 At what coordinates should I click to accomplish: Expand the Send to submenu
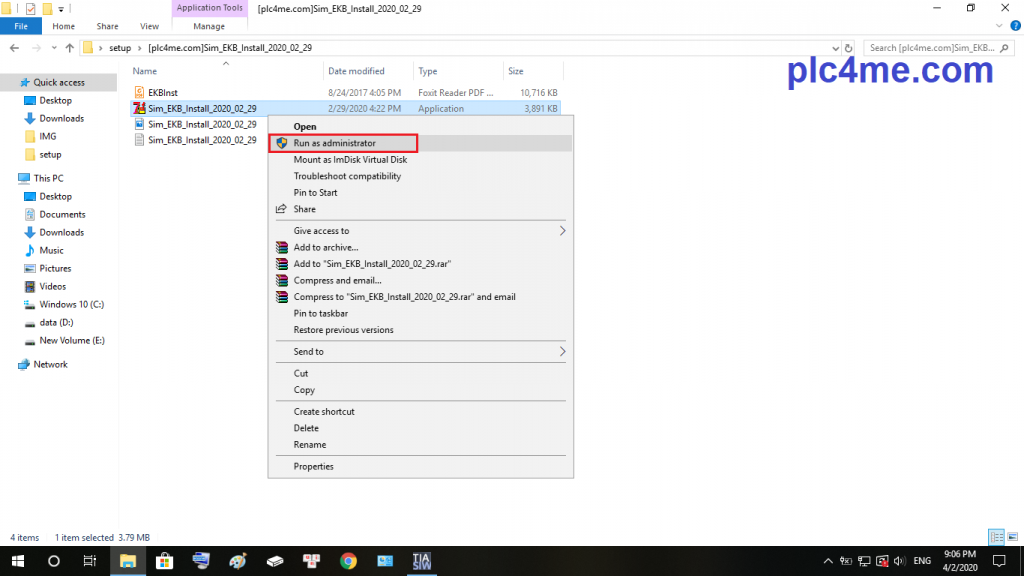(x=562, y=352)
